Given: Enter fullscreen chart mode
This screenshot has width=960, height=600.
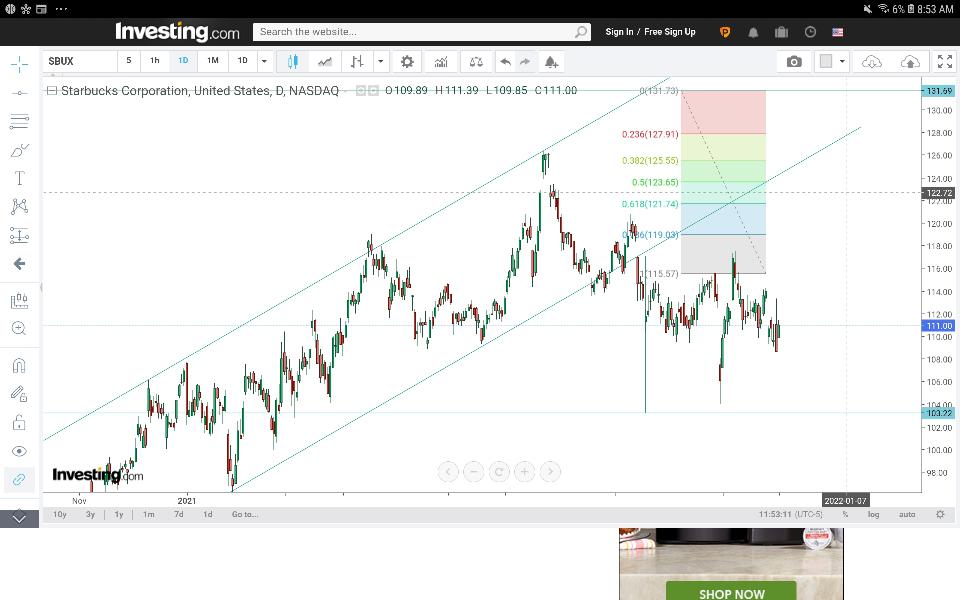Looking at the screenshot, I should (x=945, y=61).
